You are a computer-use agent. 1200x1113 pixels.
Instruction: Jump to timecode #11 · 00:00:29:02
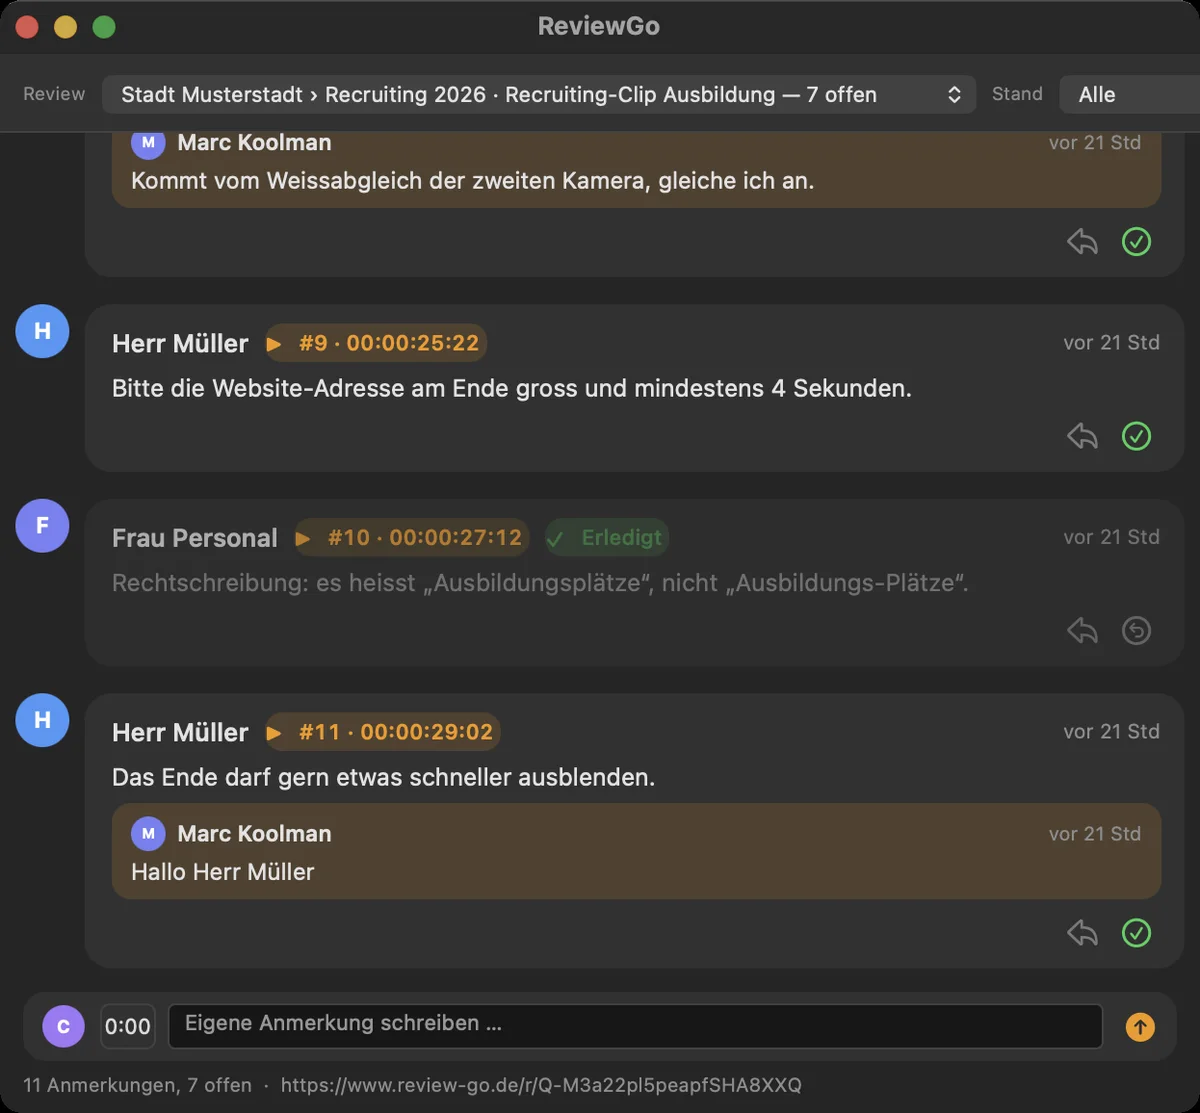tap(383, 732)
